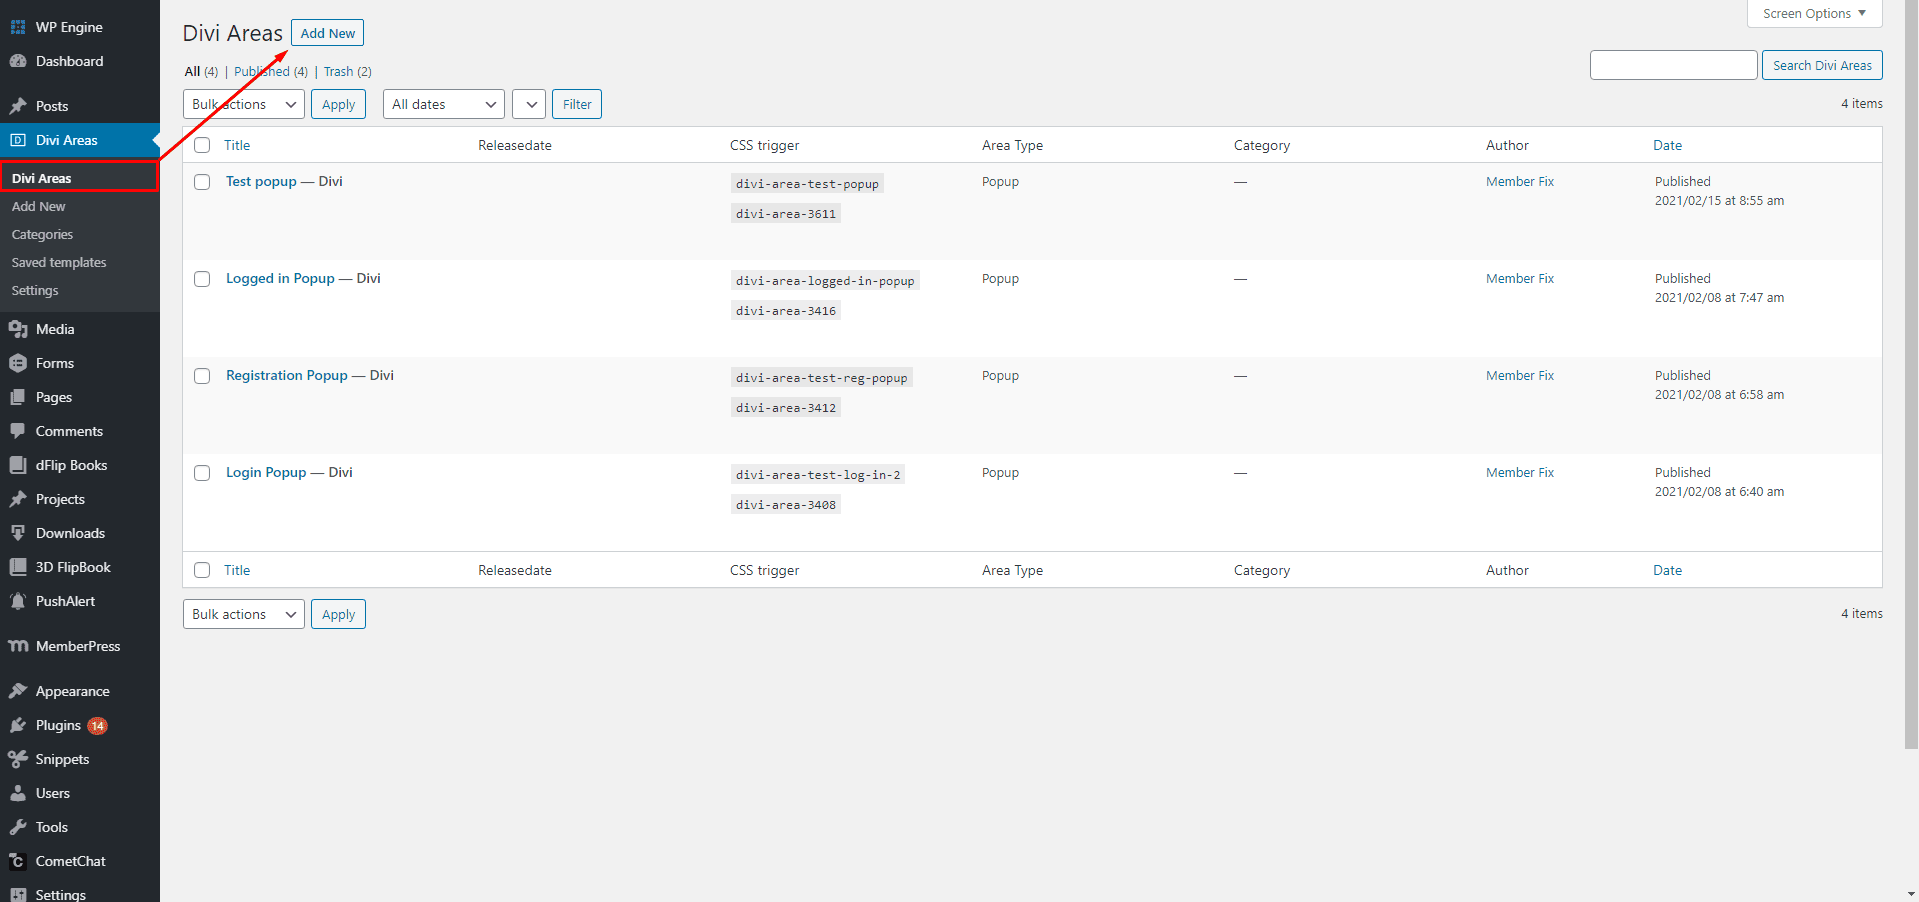Click the WP Engine sidebar icon

click(18, 27)
